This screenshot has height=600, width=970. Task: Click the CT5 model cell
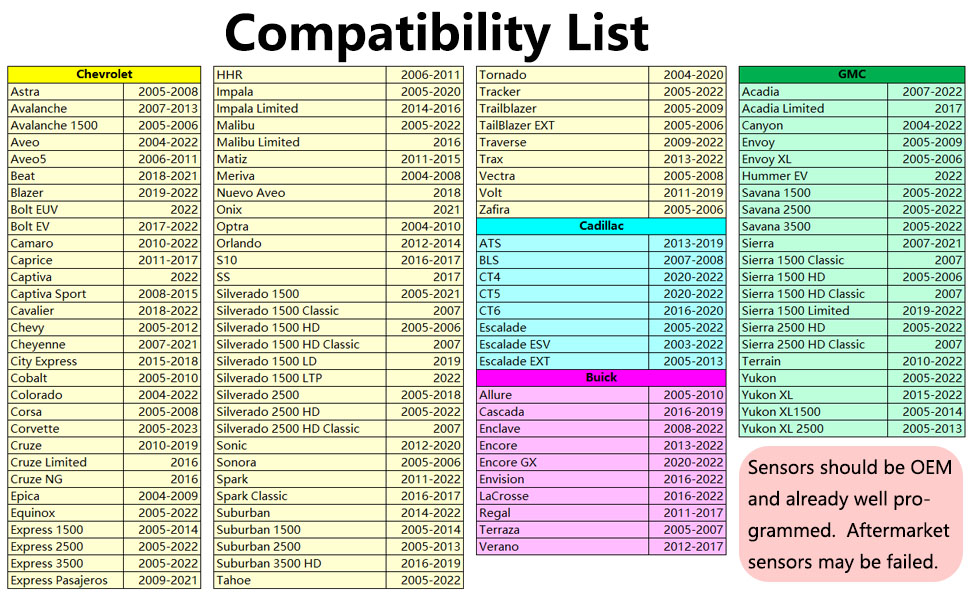point(563,294)
